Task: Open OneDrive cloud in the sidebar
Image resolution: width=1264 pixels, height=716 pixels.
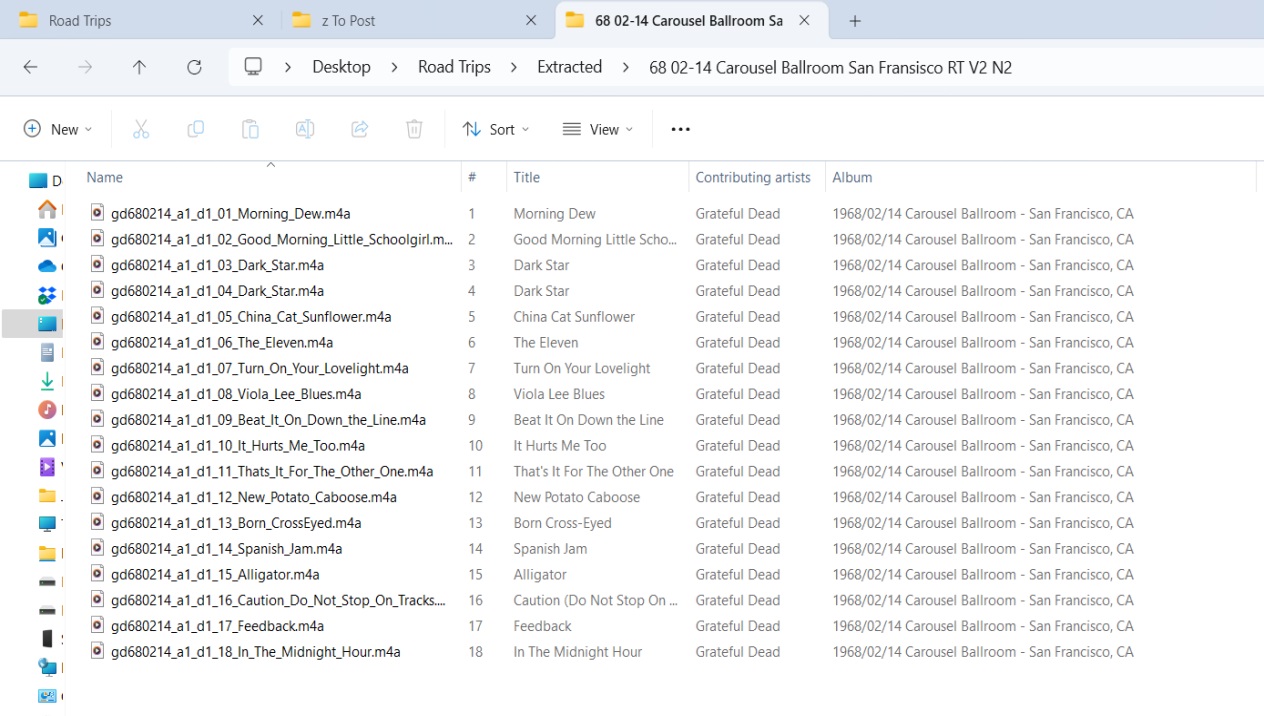Action: click(47, 266)
